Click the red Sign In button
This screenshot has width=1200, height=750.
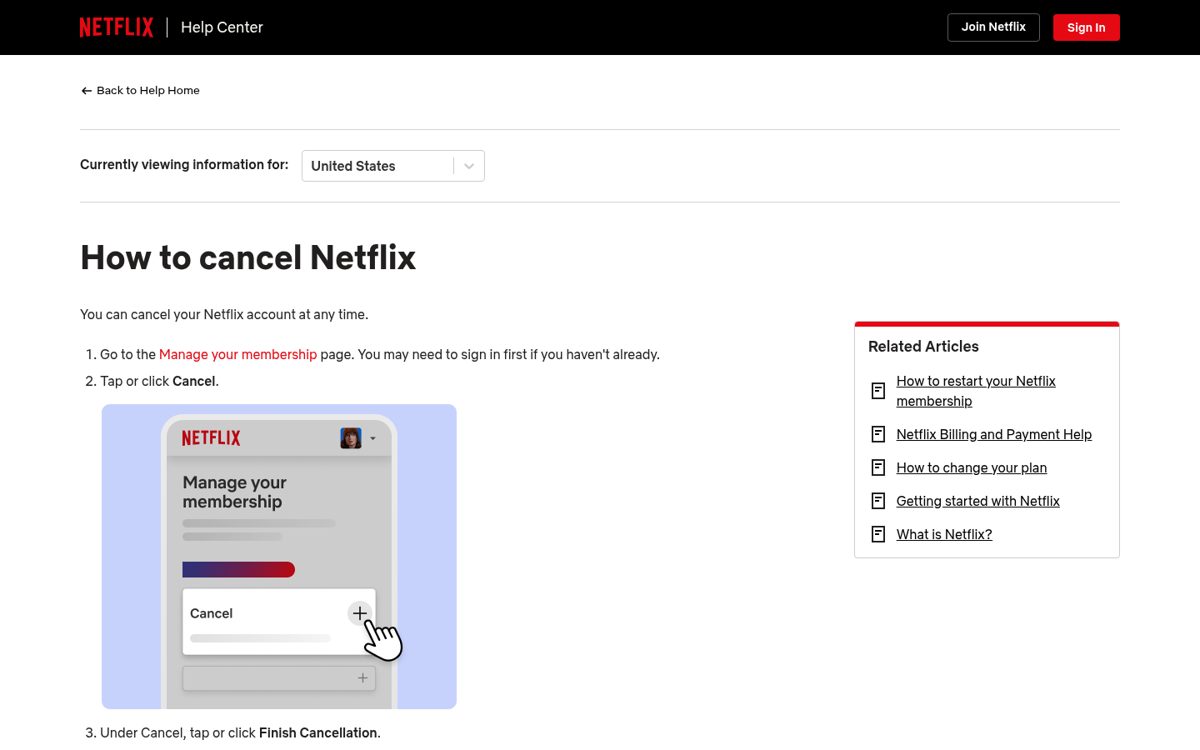pyautogui.click(x=1086, y=27)
